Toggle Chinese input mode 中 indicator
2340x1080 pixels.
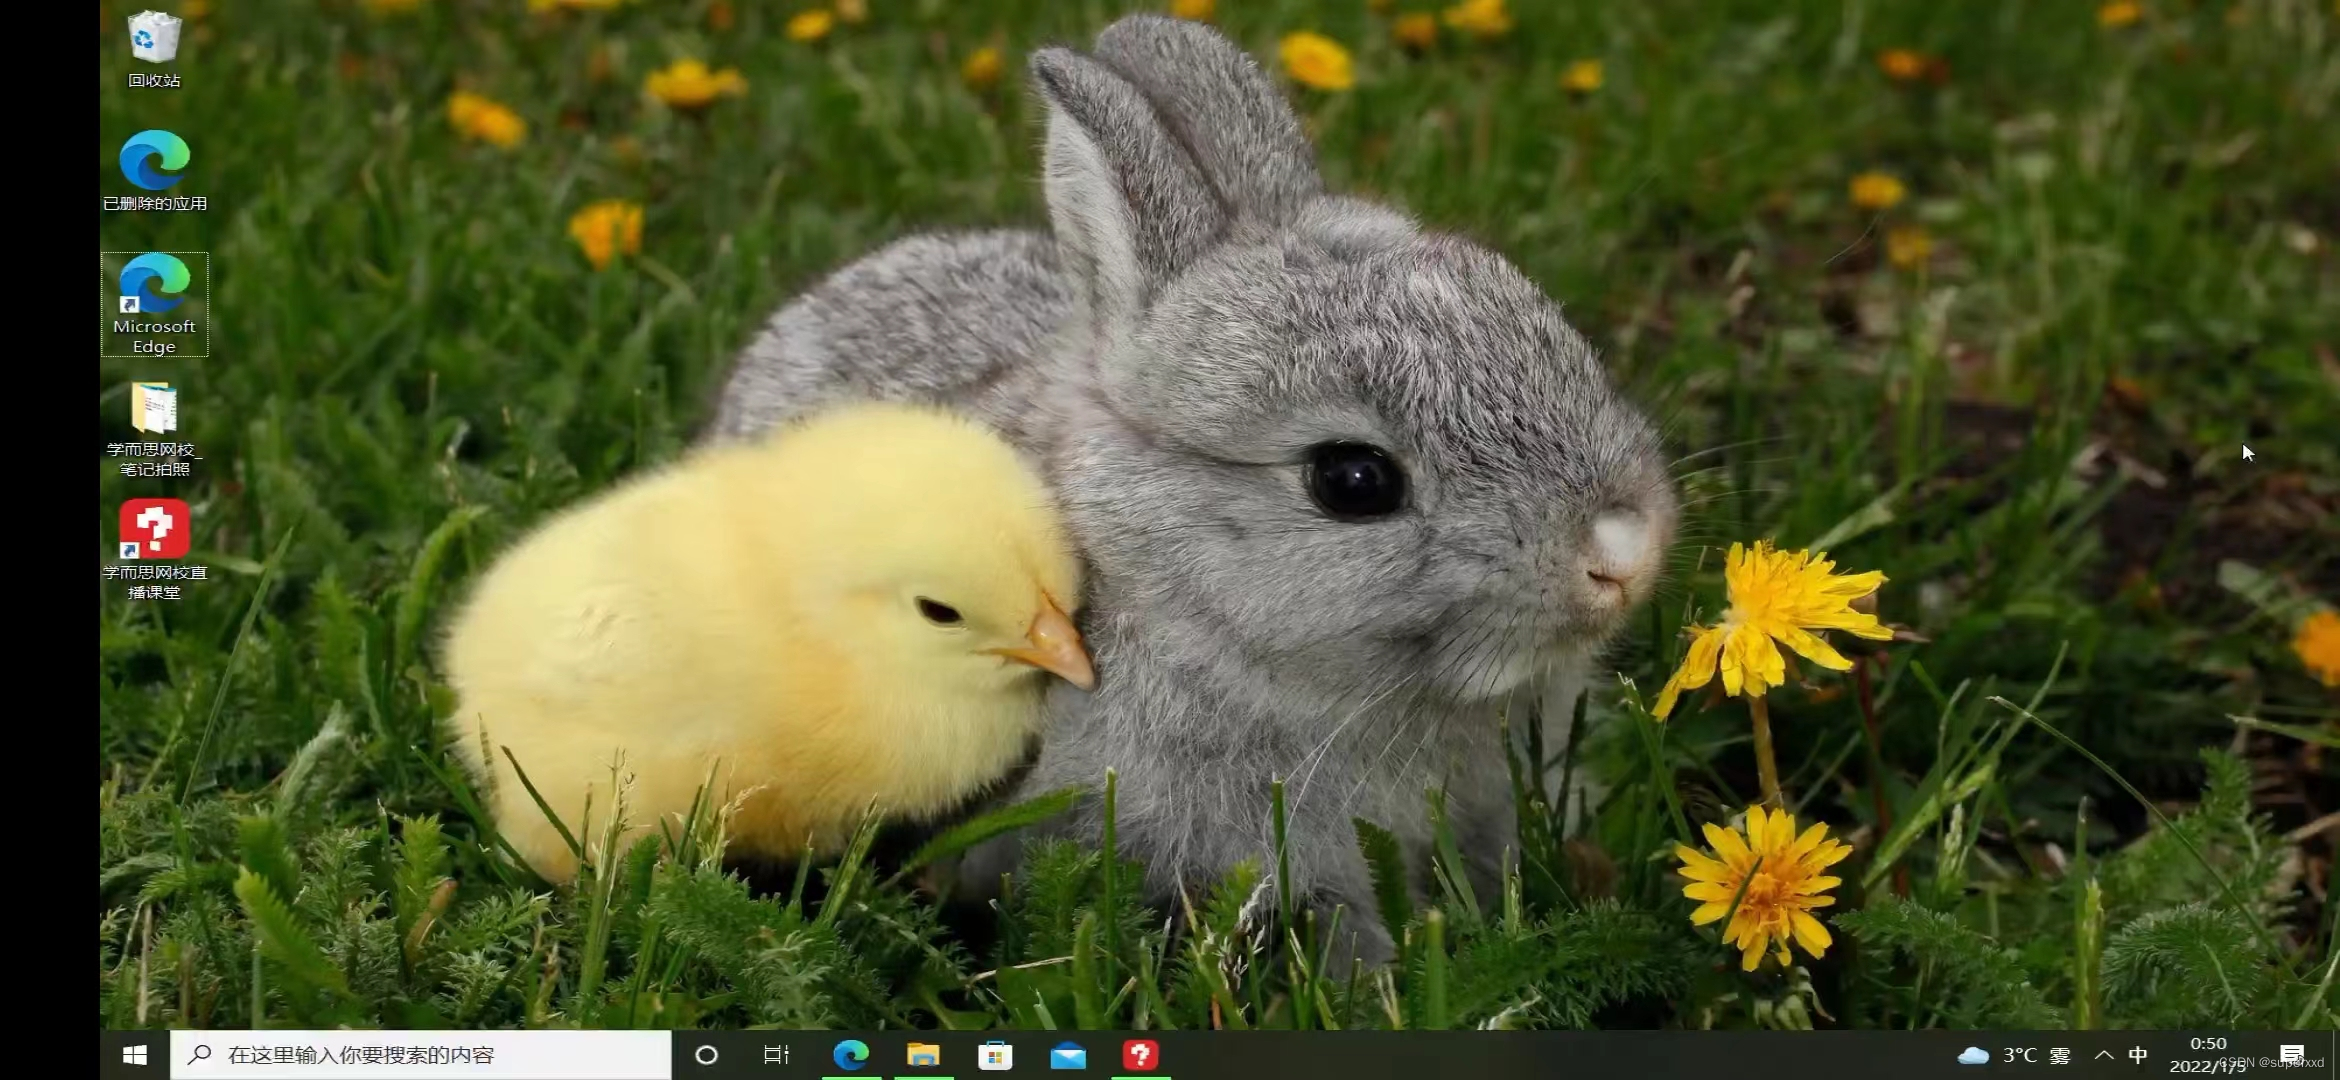2138,1055
